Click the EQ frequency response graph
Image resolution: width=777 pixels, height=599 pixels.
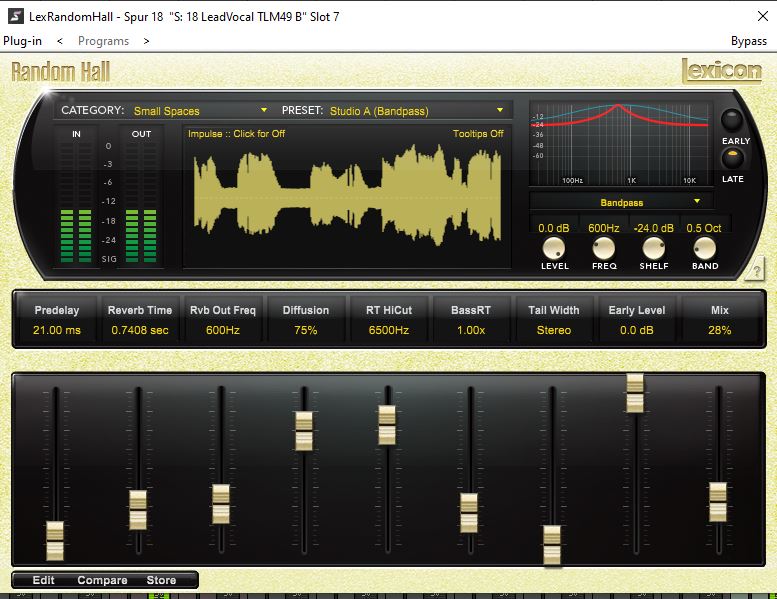621,143
